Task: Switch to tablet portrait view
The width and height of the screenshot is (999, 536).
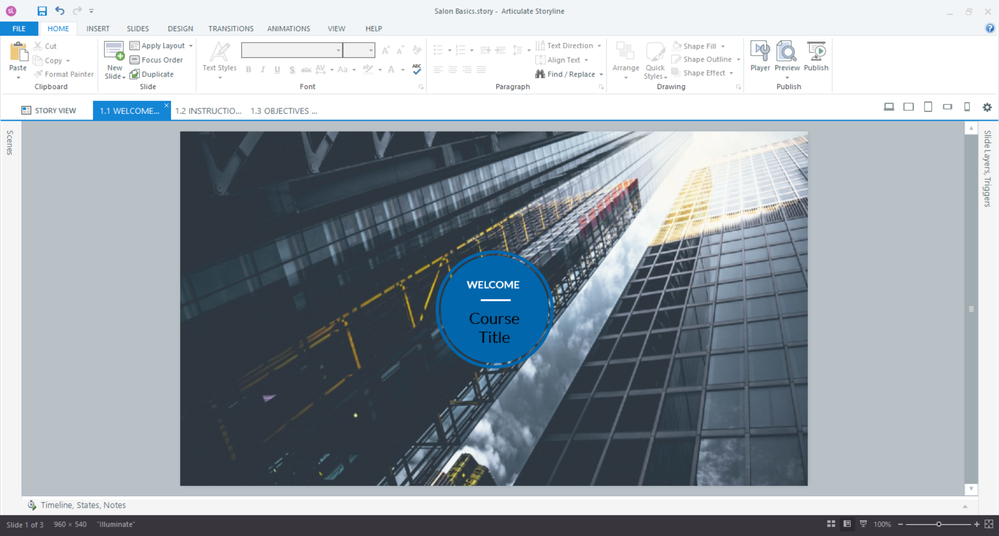Action: (928, 107)
